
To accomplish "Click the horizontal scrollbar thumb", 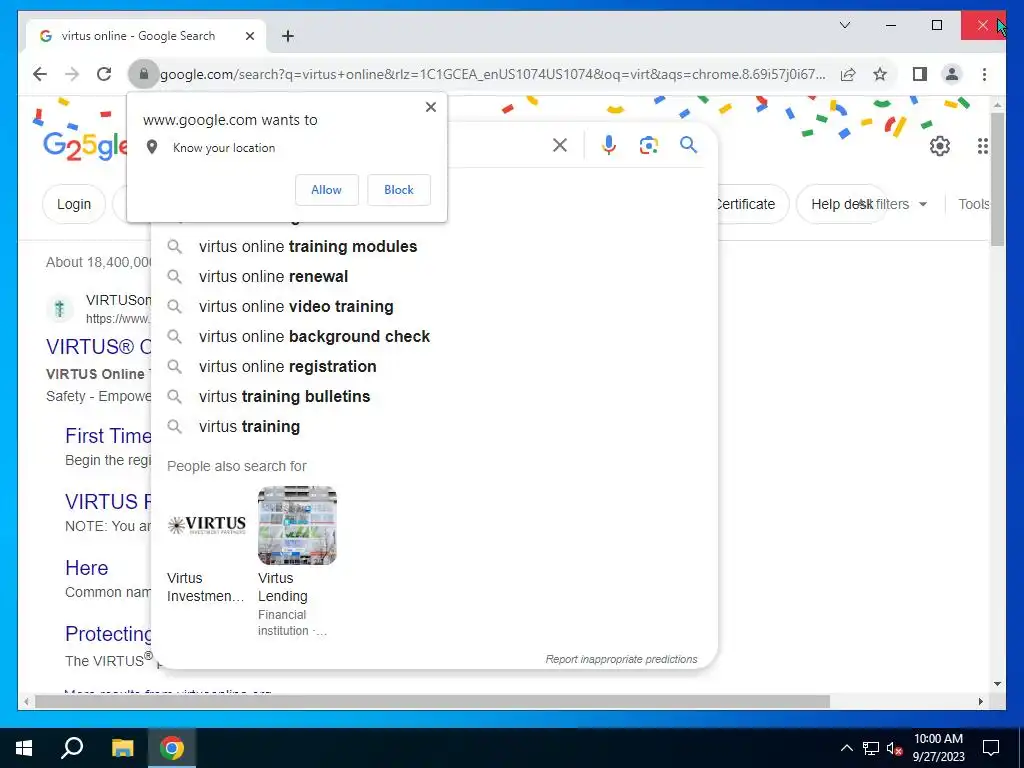I will click(432, 701).
